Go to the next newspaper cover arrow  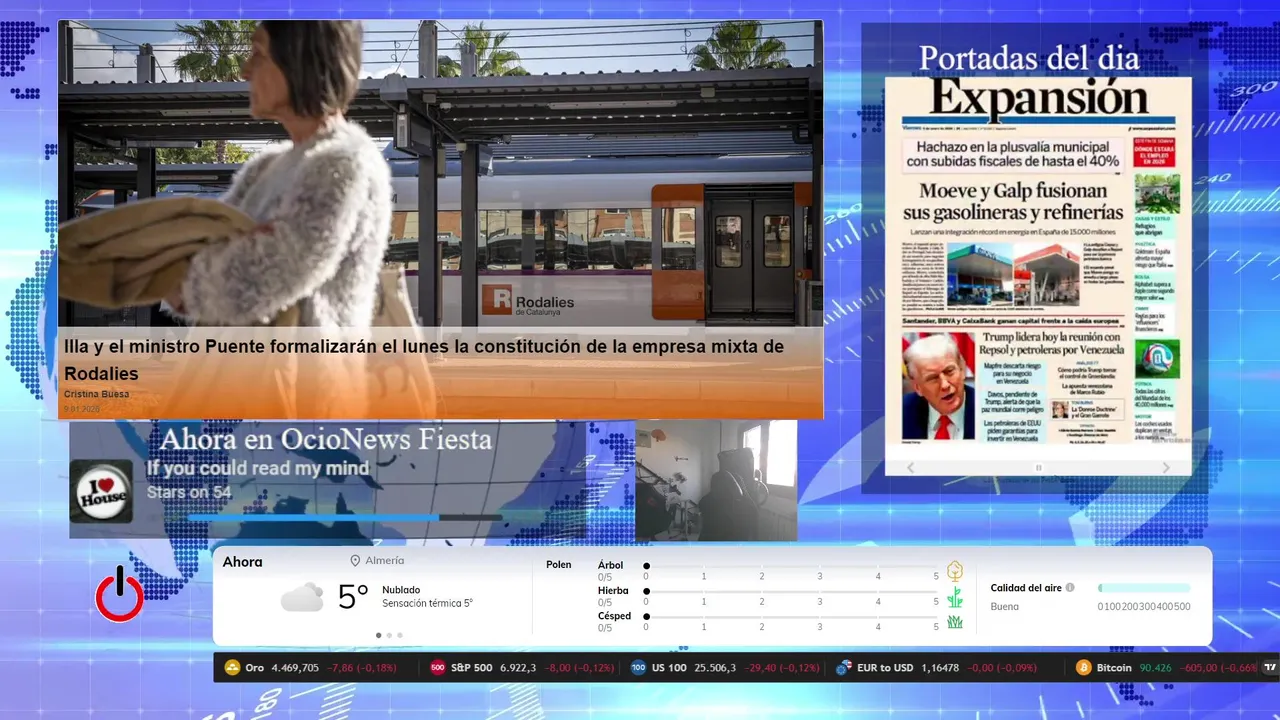coord(1166,467)
